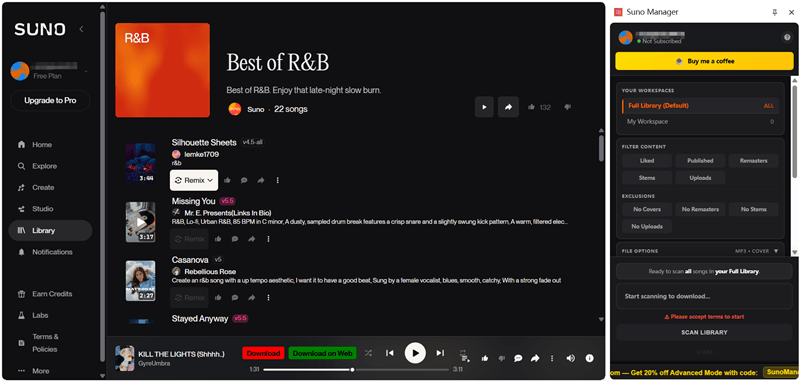
Task: Open comments from the player bar
Action: [x=518, y=359]
